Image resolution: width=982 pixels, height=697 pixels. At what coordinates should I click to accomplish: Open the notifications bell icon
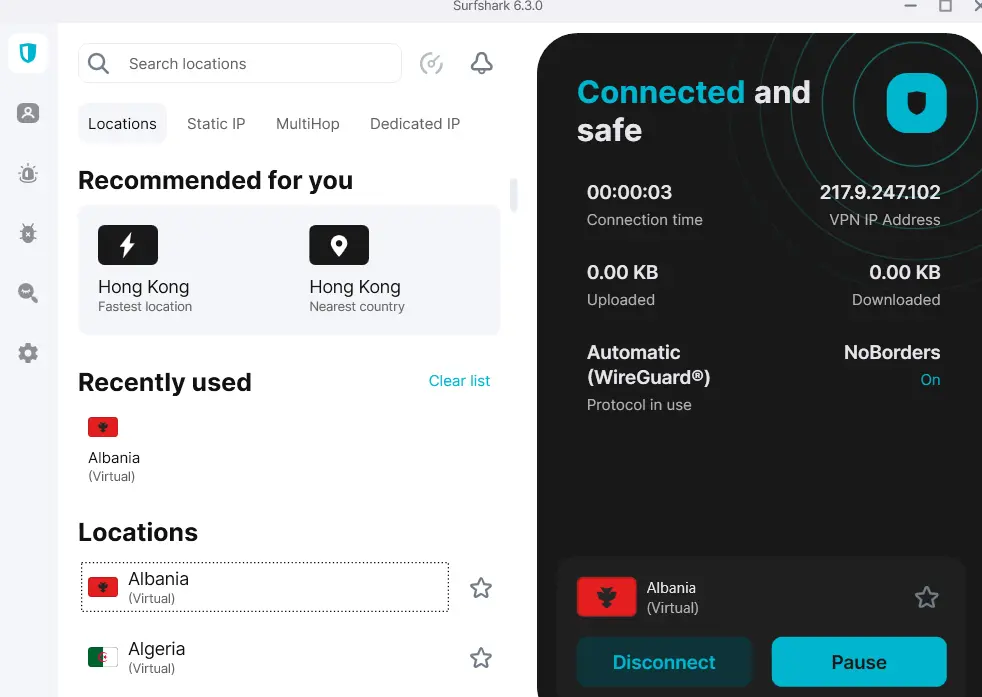(482, 63)
